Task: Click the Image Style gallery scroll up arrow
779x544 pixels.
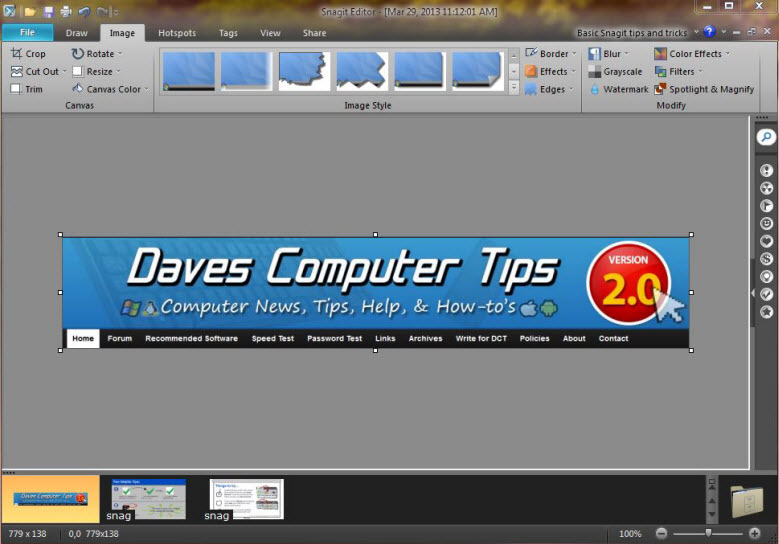Action: pos(514,55)
